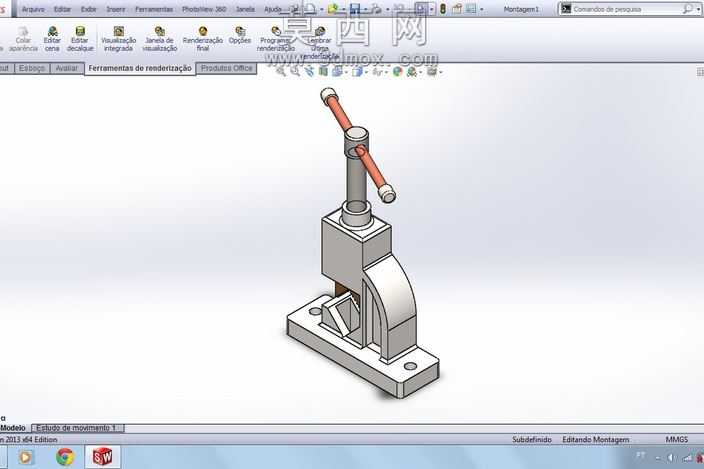
Task: Open the Ajuda menu
Action: [x=273, y=9]
